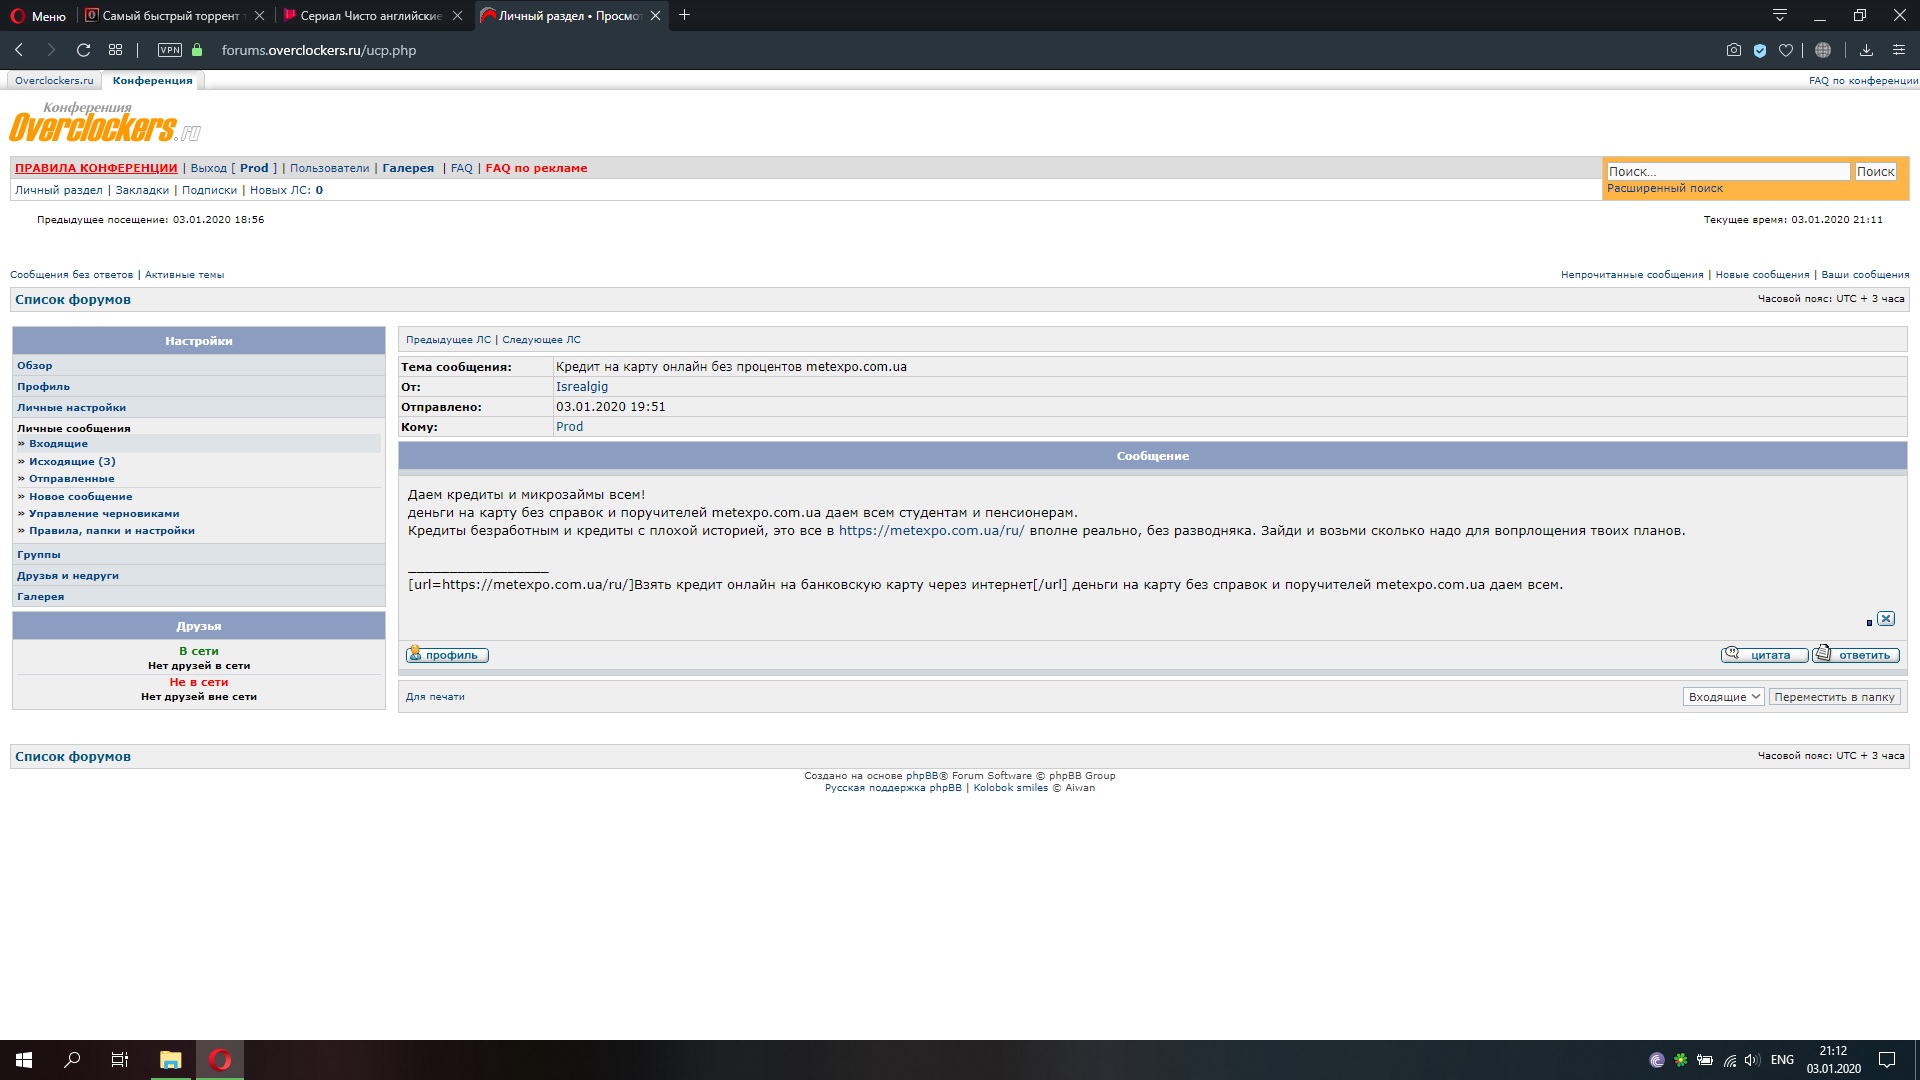Open sender Isrealgig profile link
Screen dimensions: 1920x1080
point(582,387)
